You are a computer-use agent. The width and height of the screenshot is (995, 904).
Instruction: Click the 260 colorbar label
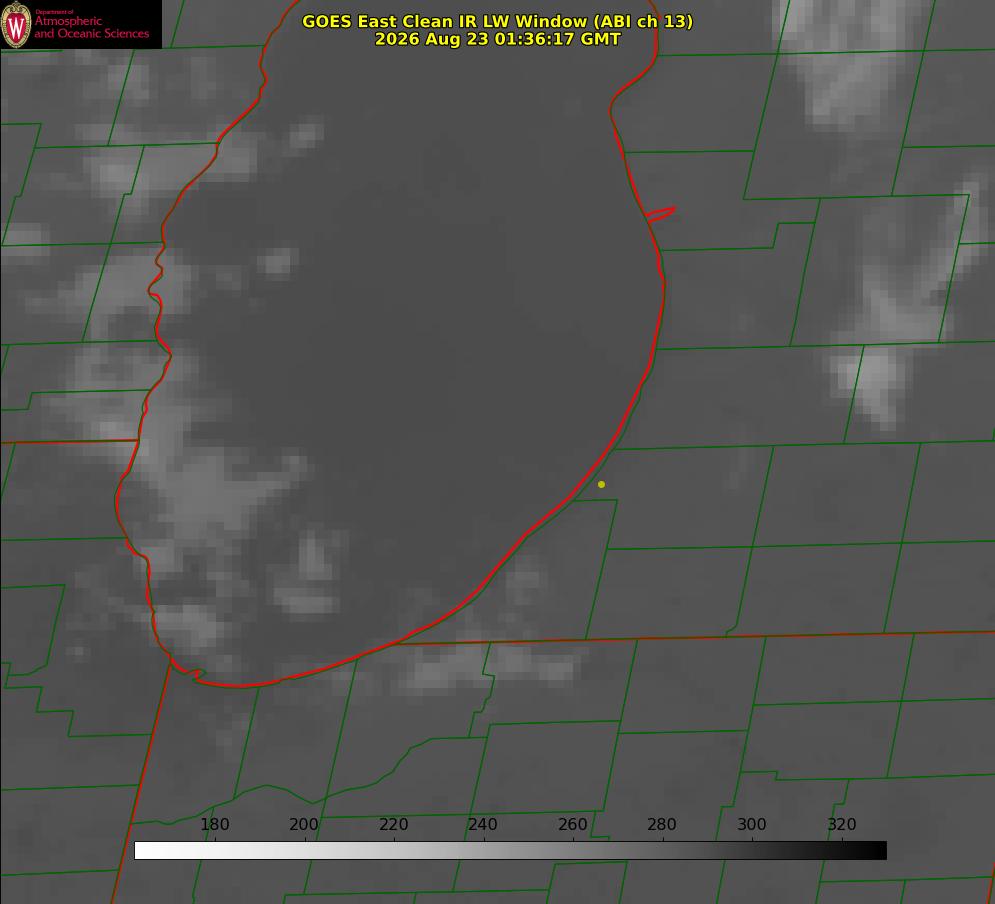pyautogui.click(x=572, y=824)
